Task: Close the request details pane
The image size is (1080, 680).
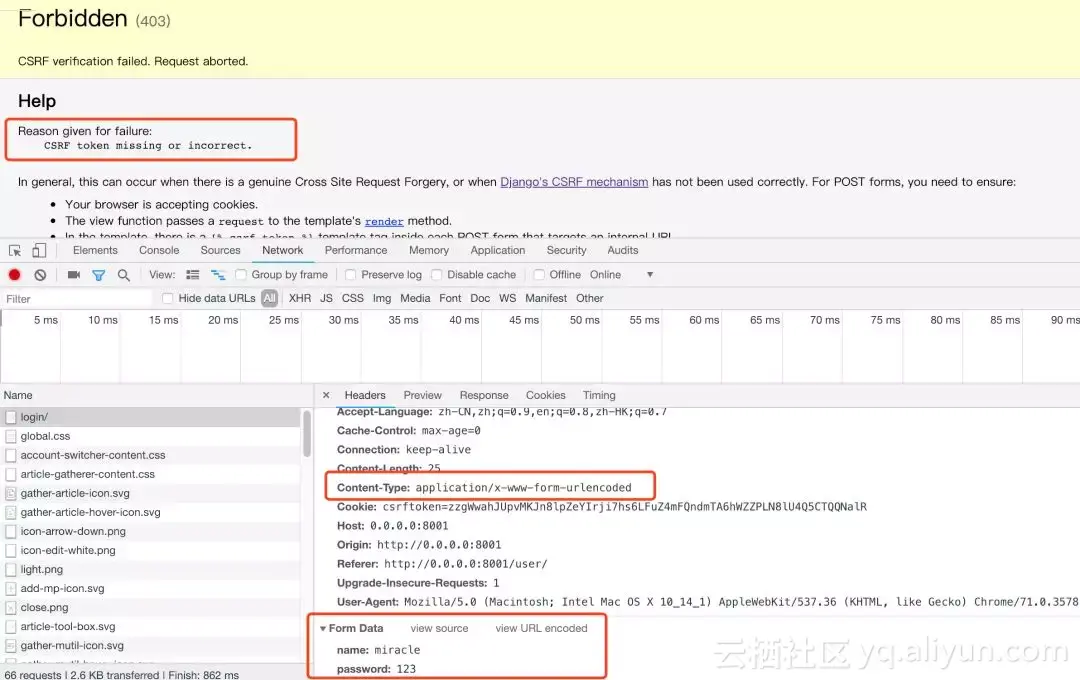Action: pyautogui.click(x=326, y=395)
